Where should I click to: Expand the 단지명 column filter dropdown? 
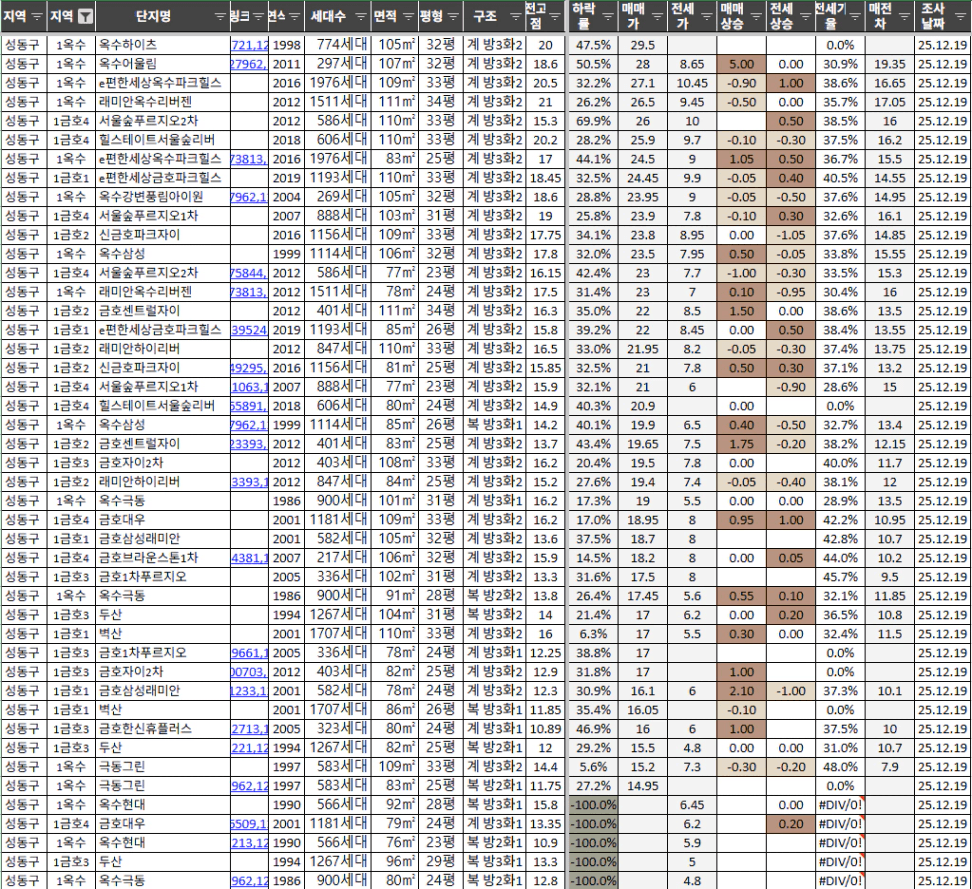[x=220, y=17]
